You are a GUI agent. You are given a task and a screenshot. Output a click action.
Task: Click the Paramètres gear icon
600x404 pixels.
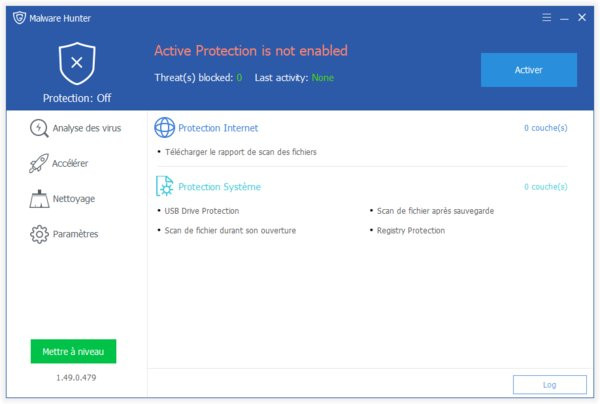coord(39,234)
